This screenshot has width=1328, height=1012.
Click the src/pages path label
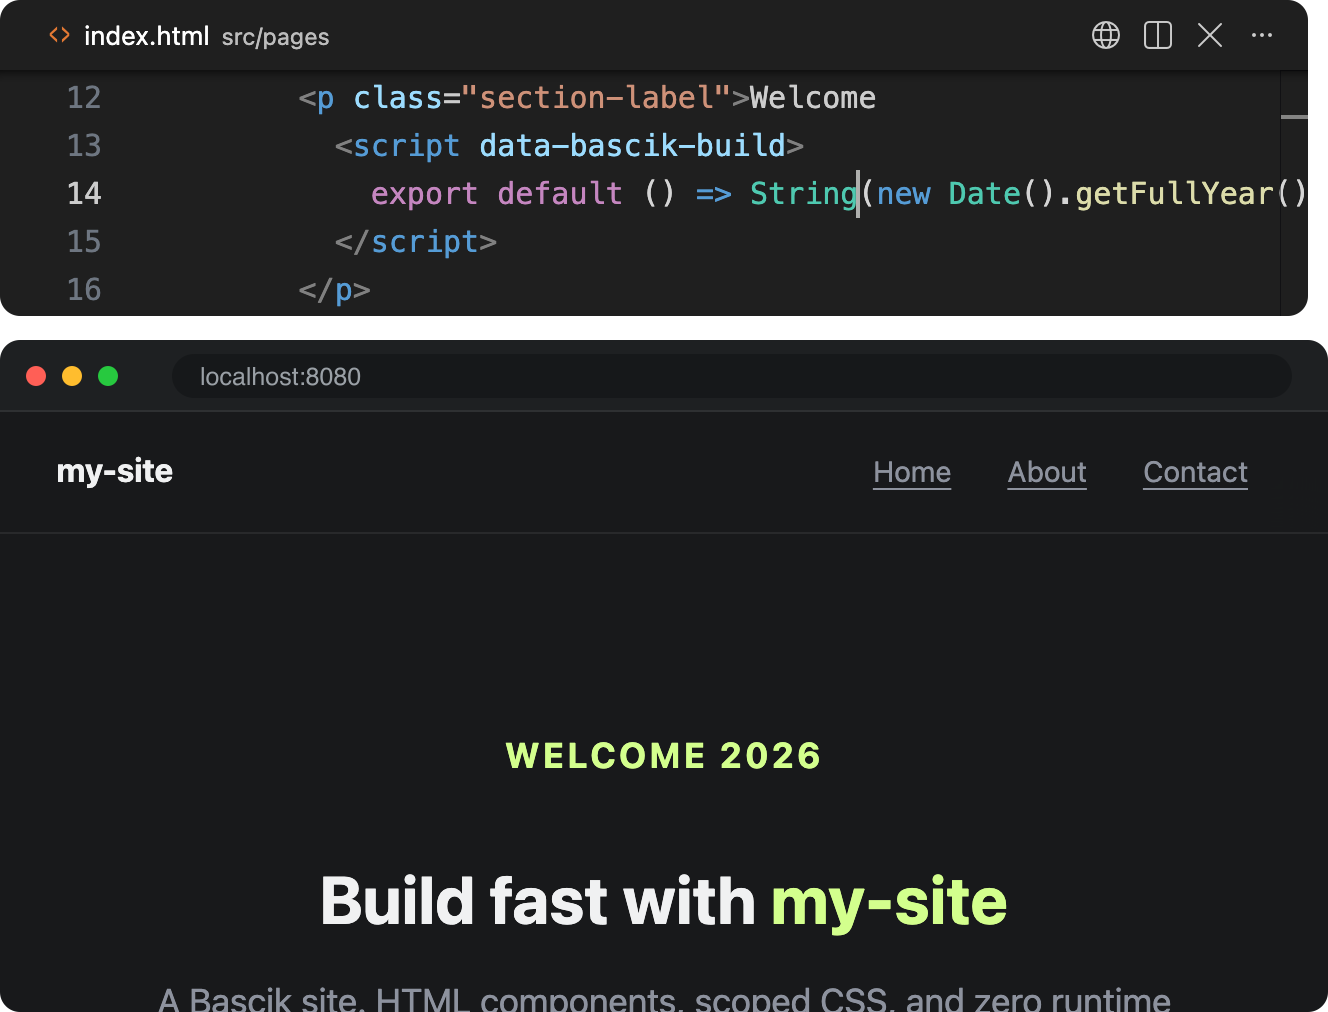point(275,37)
